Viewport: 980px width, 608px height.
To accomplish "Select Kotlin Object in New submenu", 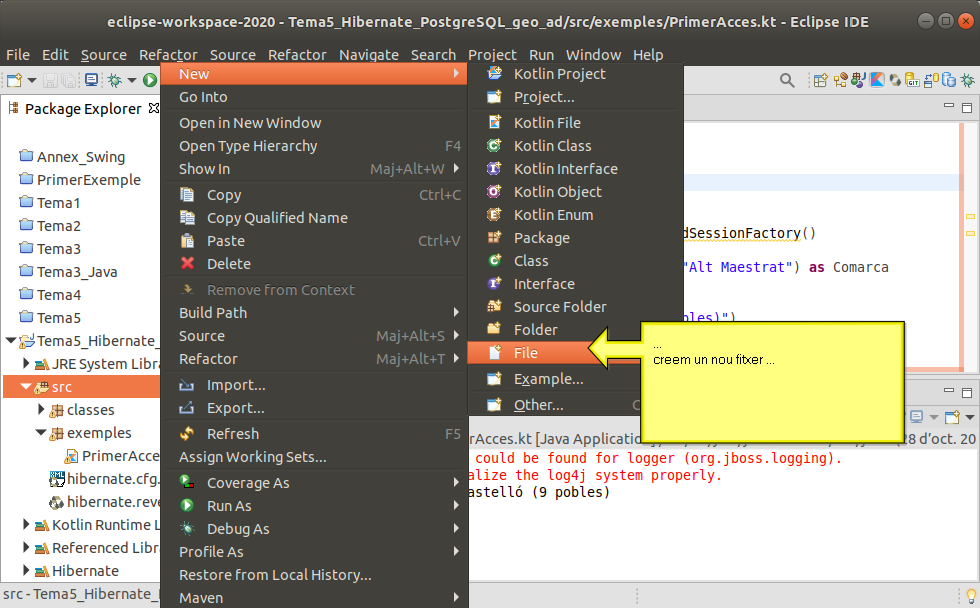I will [575, 192].
